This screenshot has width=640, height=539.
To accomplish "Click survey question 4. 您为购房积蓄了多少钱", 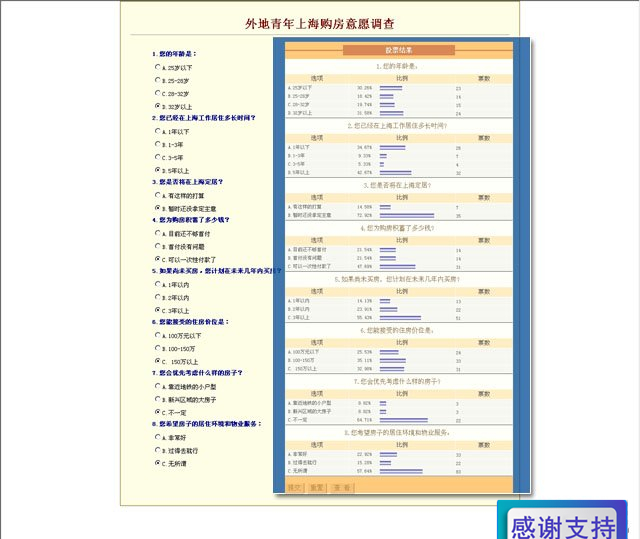I will pos(191,220).
